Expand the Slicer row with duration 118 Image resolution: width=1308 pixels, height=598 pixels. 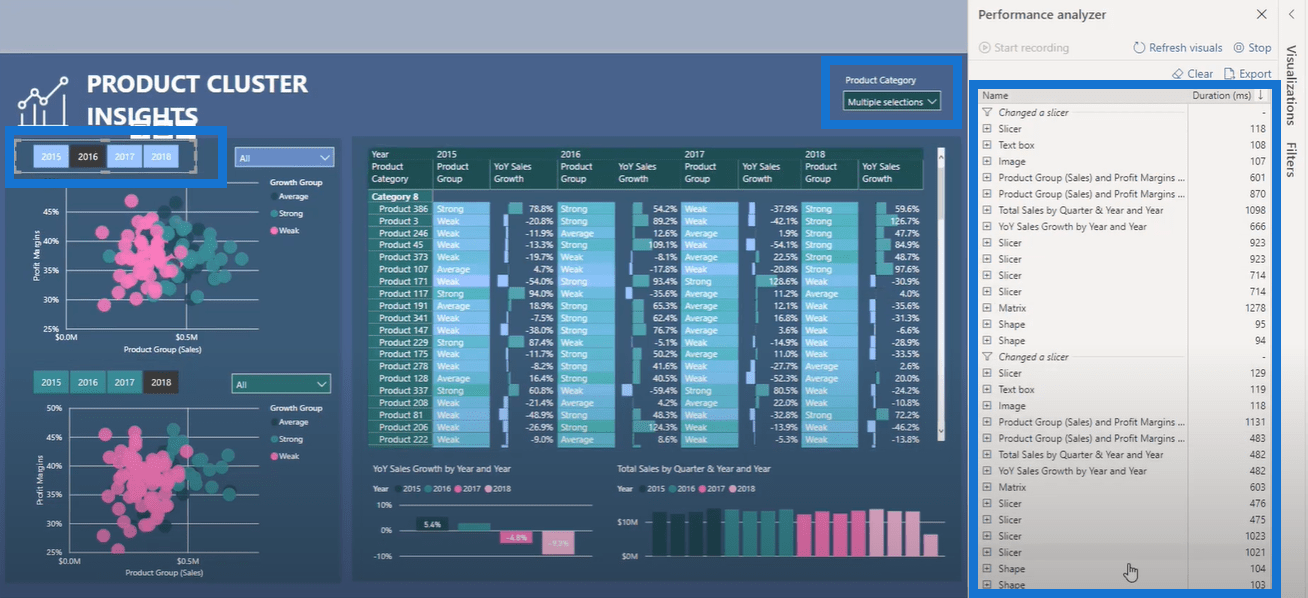coord(987,129)
